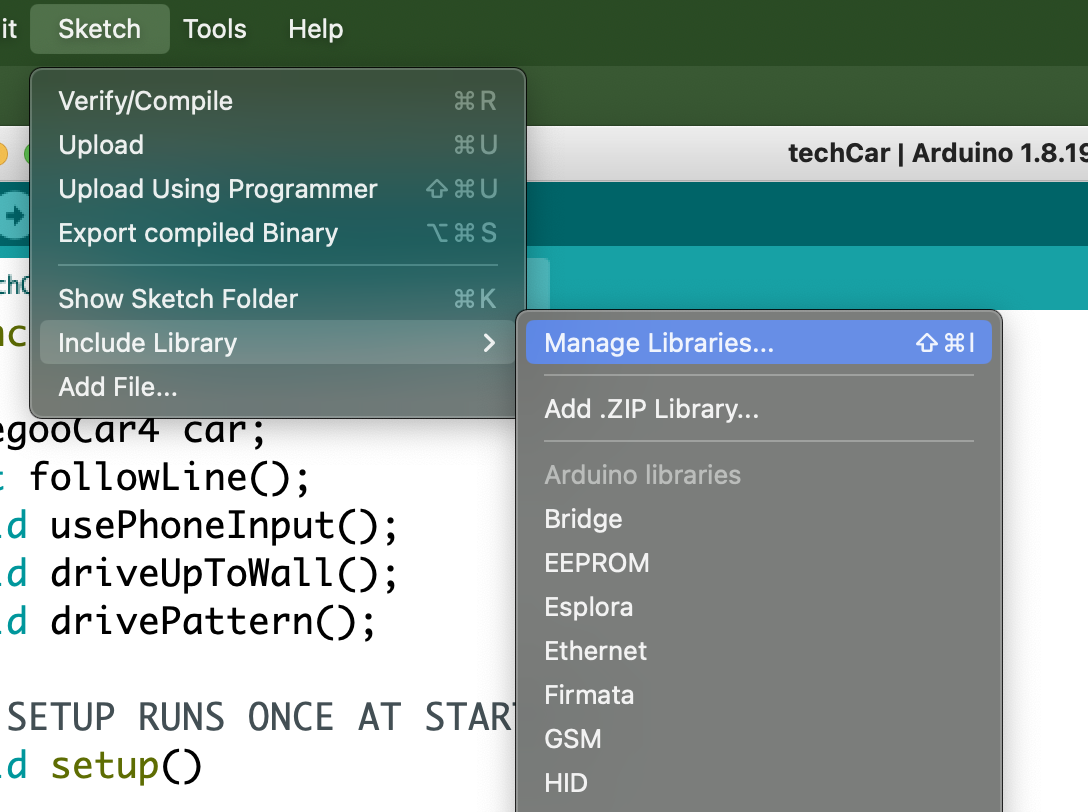
Task: Open the Help menu
Action: pos(315,29)
